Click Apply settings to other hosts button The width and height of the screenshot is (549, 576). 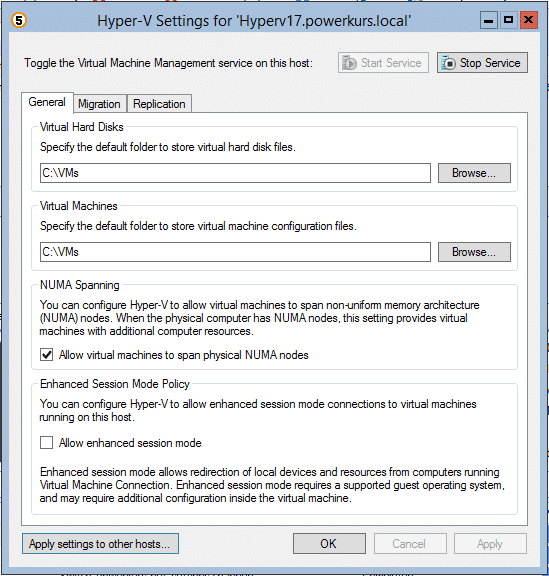pos(100,544)
